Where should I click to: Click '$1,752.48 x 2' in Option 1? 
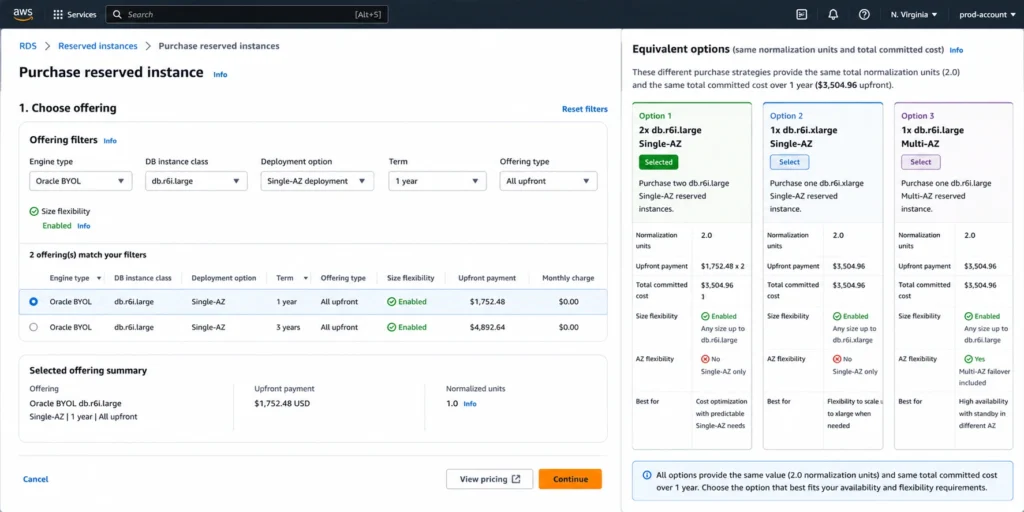(723, 266)
